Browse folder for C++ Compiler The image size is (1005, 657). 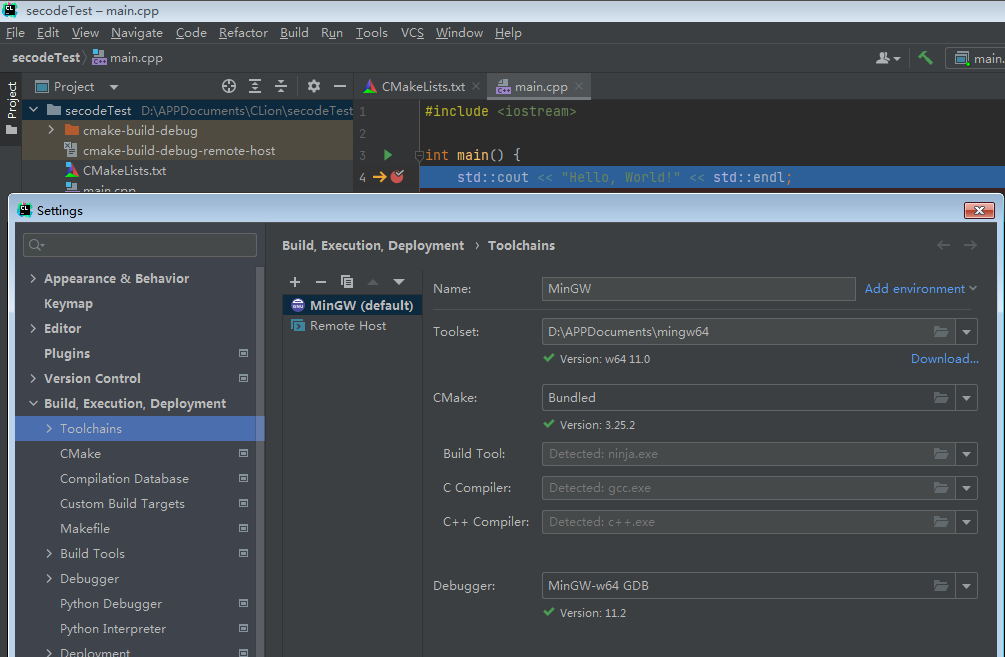[x=940, y=522]
